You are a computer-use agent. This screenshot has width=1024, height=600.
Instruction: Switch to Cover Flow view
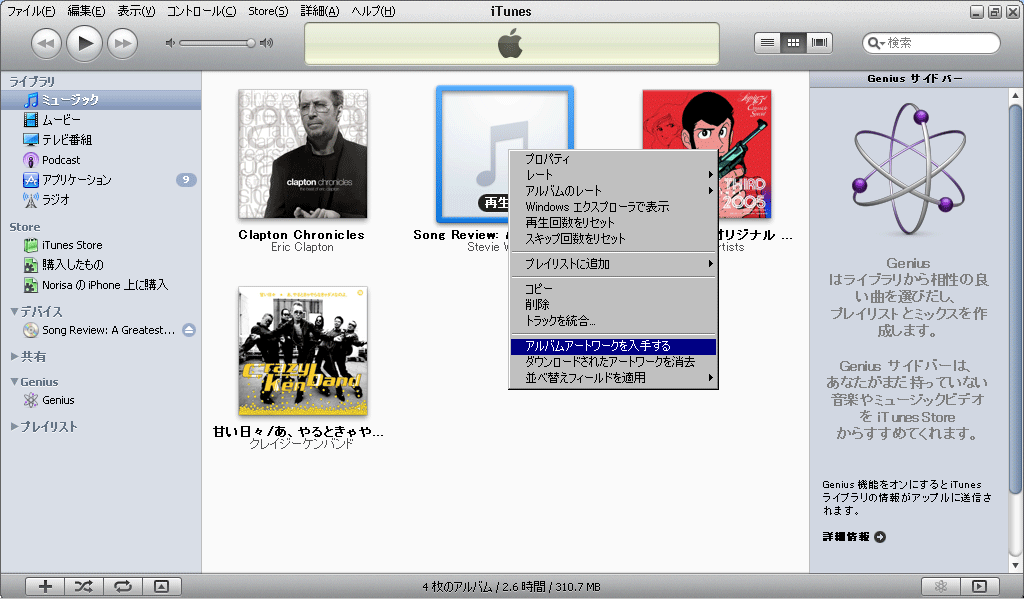[x=819, y=43]
